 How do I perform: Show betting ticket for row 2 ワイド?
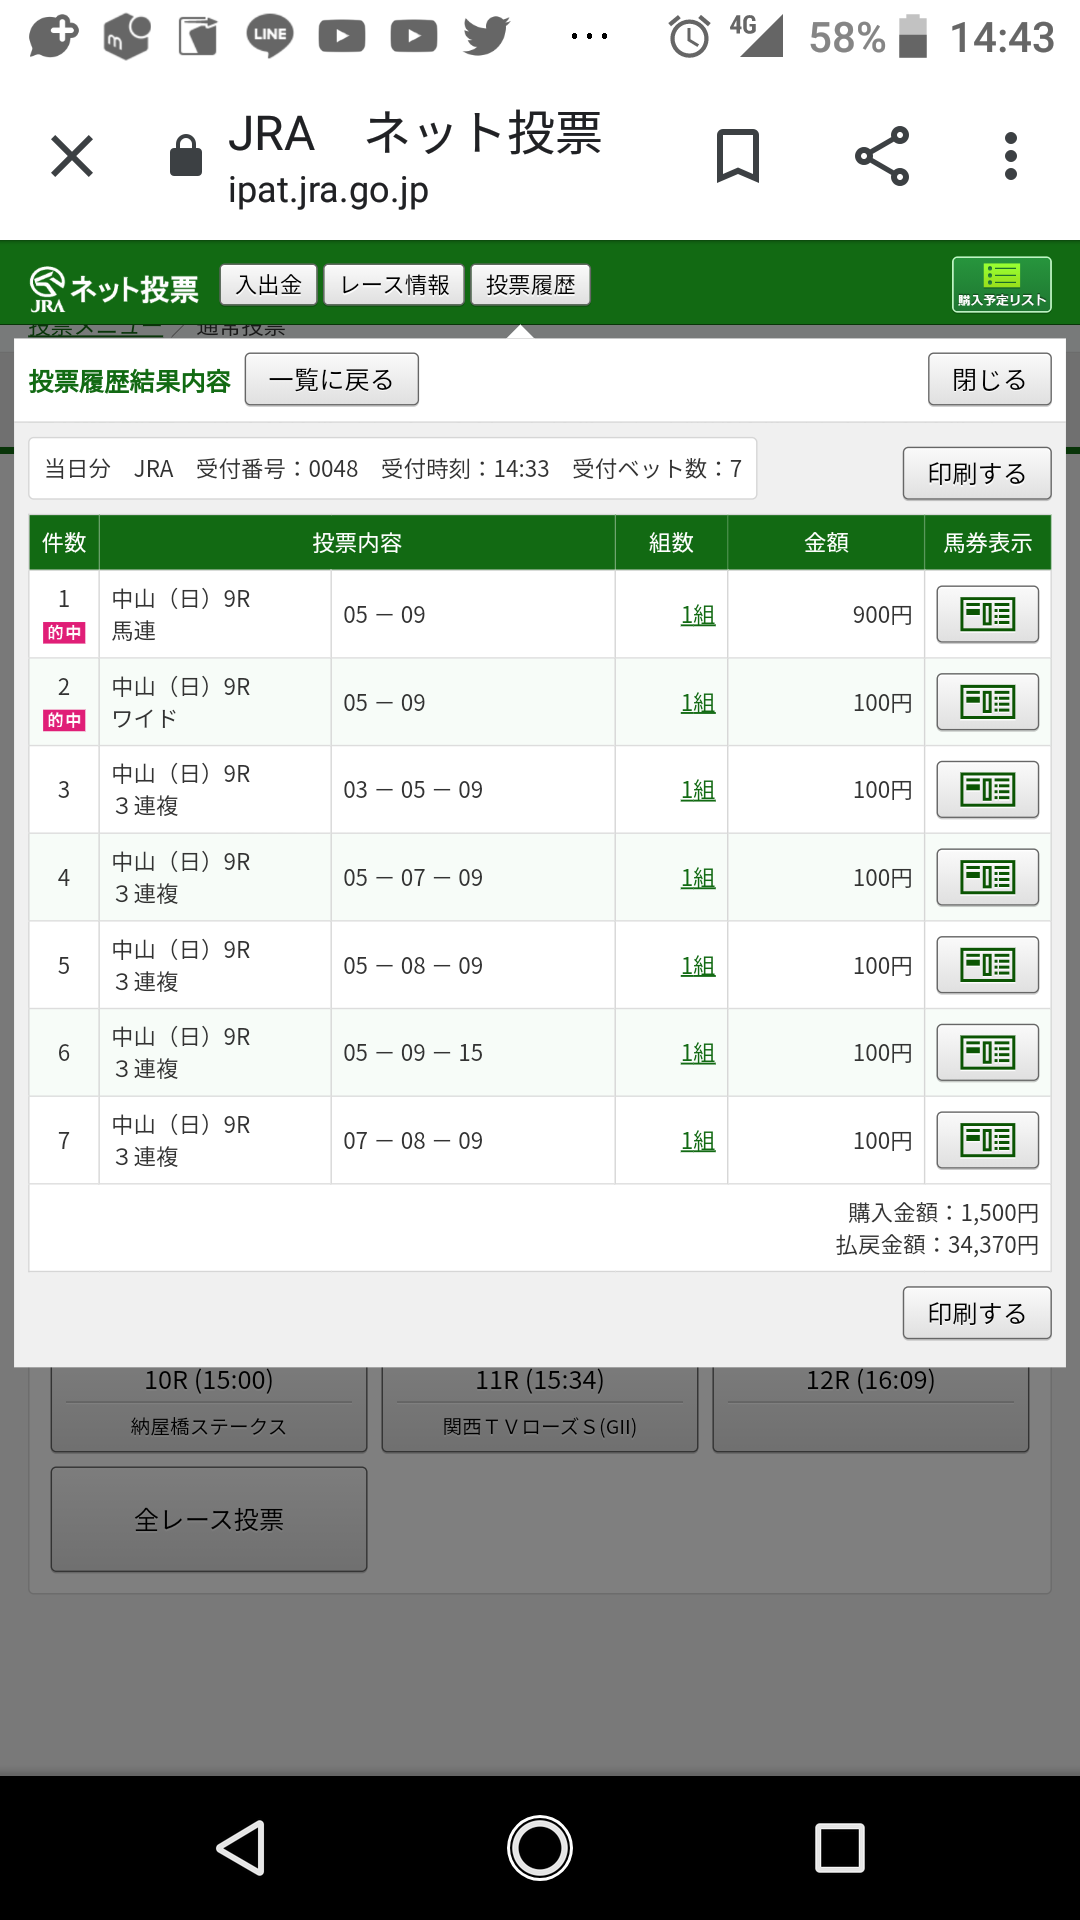pyautogui.click(x=987, y=702)
